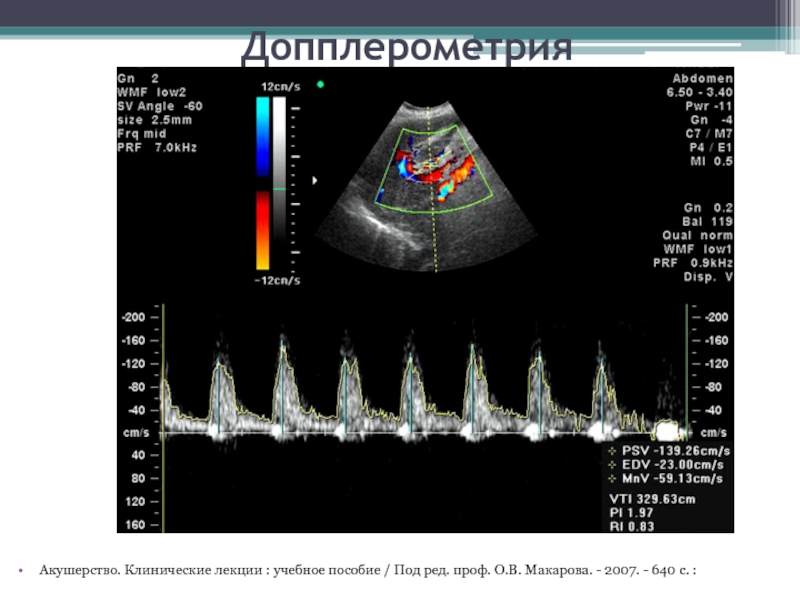Click the 'MI 0.5' mechanical index

click(x=711, y=161)
